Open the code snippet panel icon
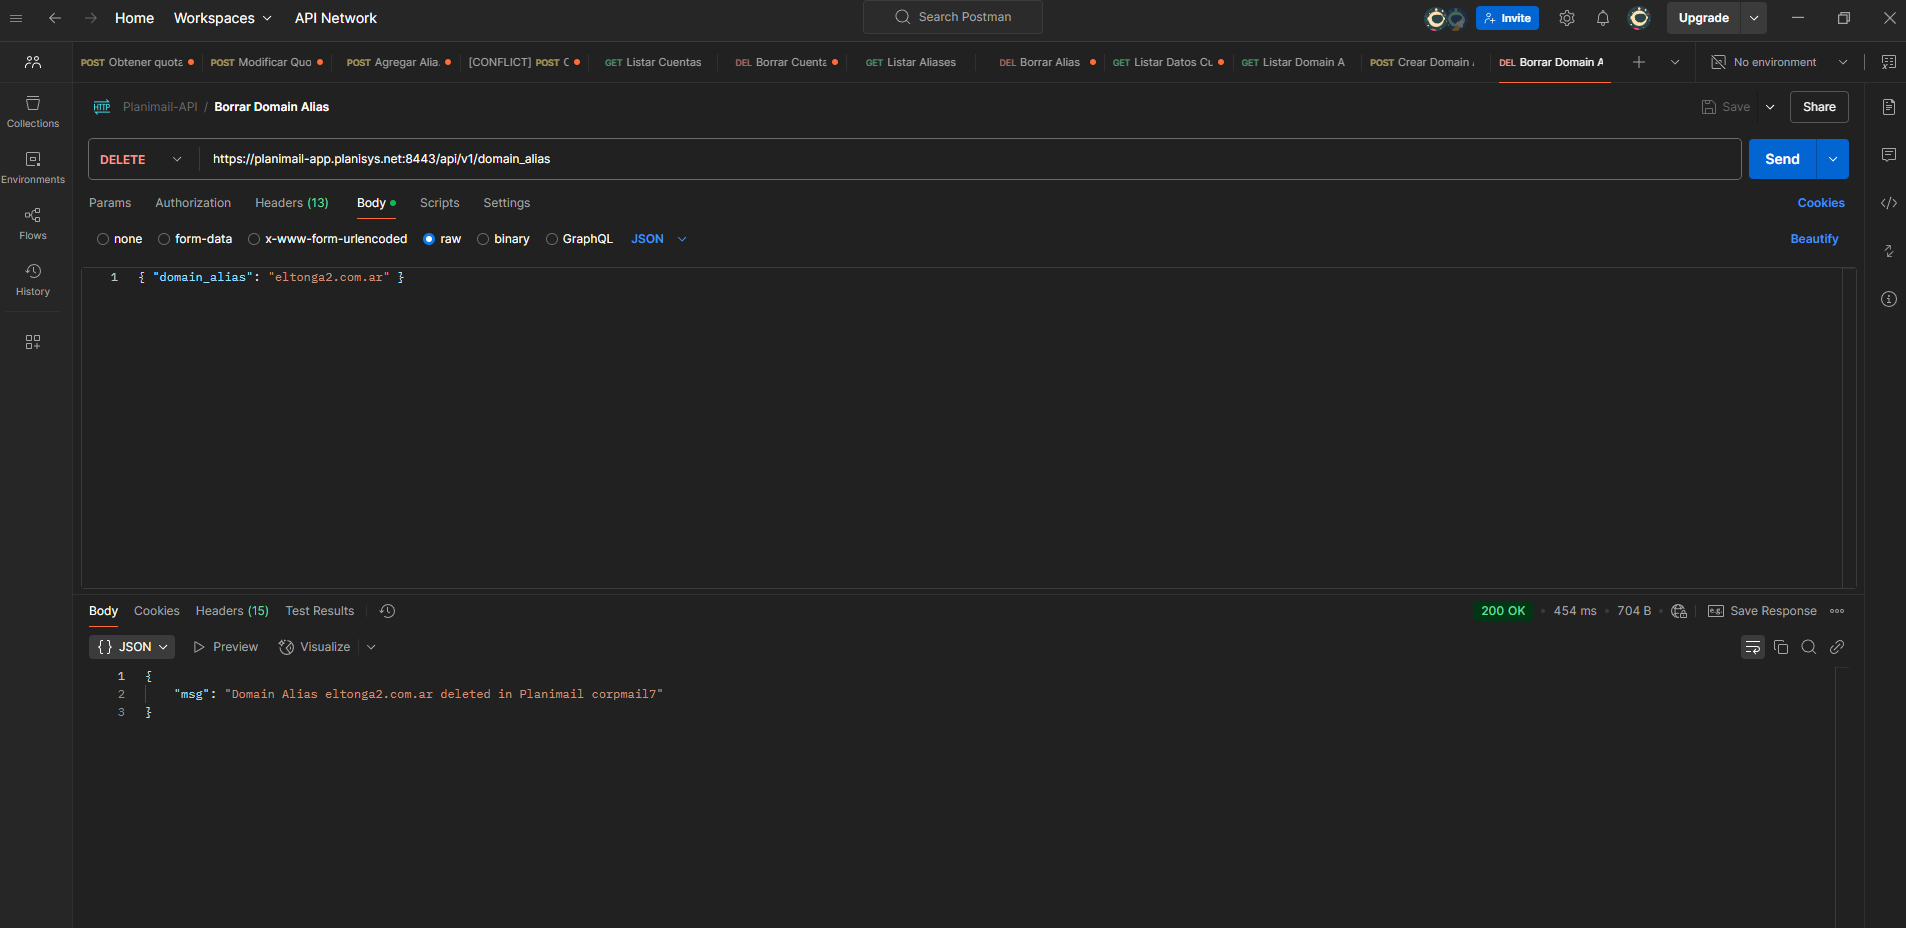The image size is (1906, 928). [1888, 203]
